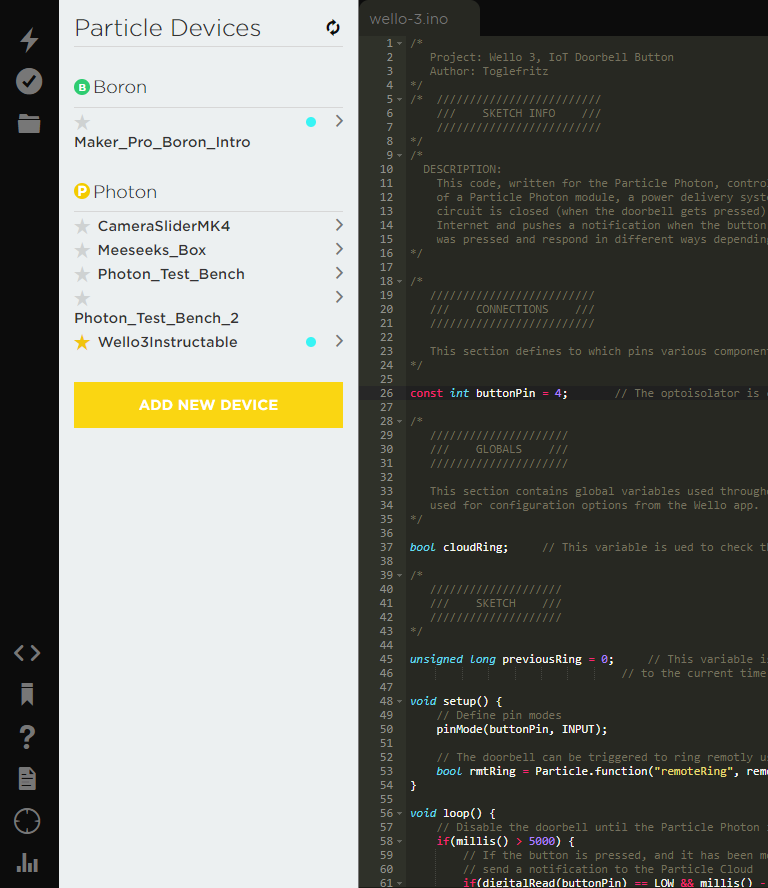Image resolution: width=768 pixels, height=888 pixels.
Task: Fold the loop() function at line 56
Action: [400, 814]
